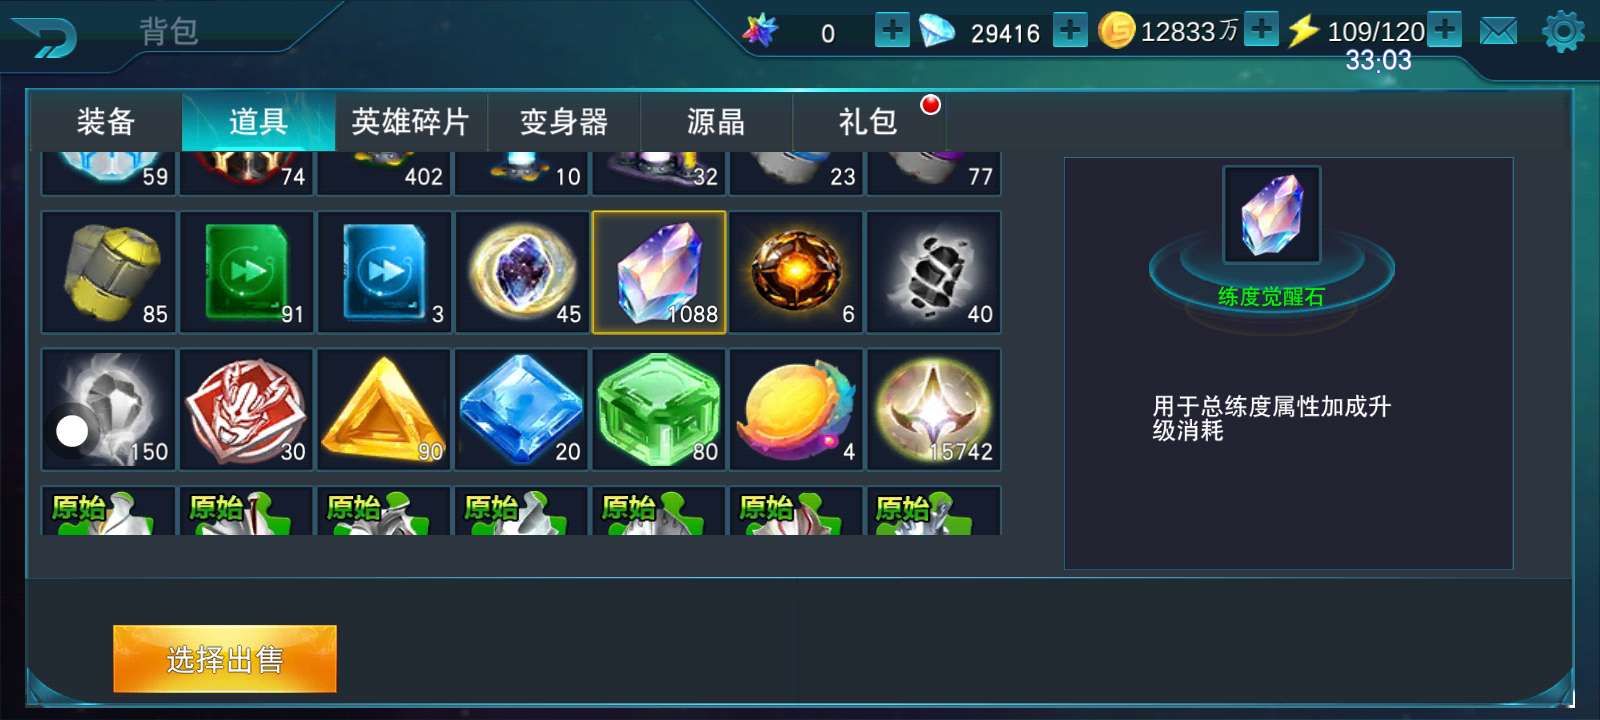Select the blue square gem with 20
Screen dimensions: 1600x720
point(521,410)
